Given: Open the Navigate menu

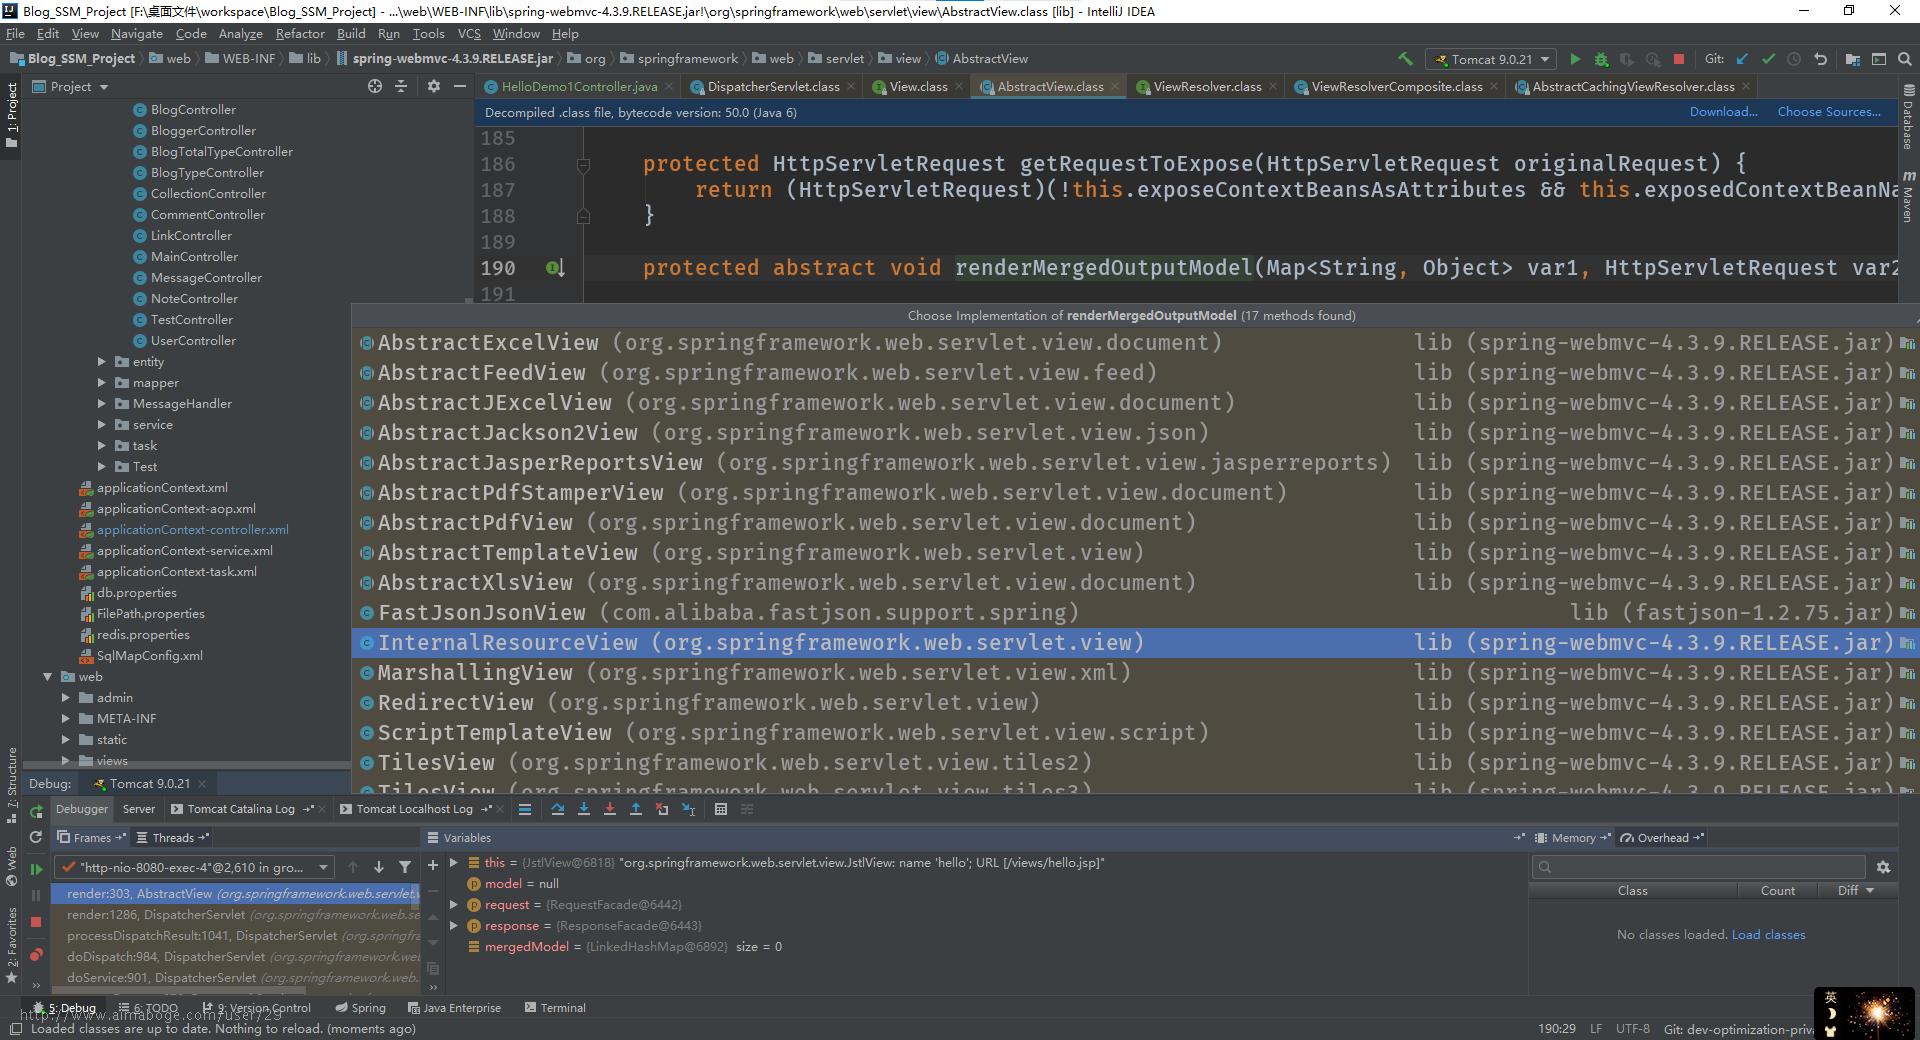Looking at the screenshot, I should pos(137,33).
